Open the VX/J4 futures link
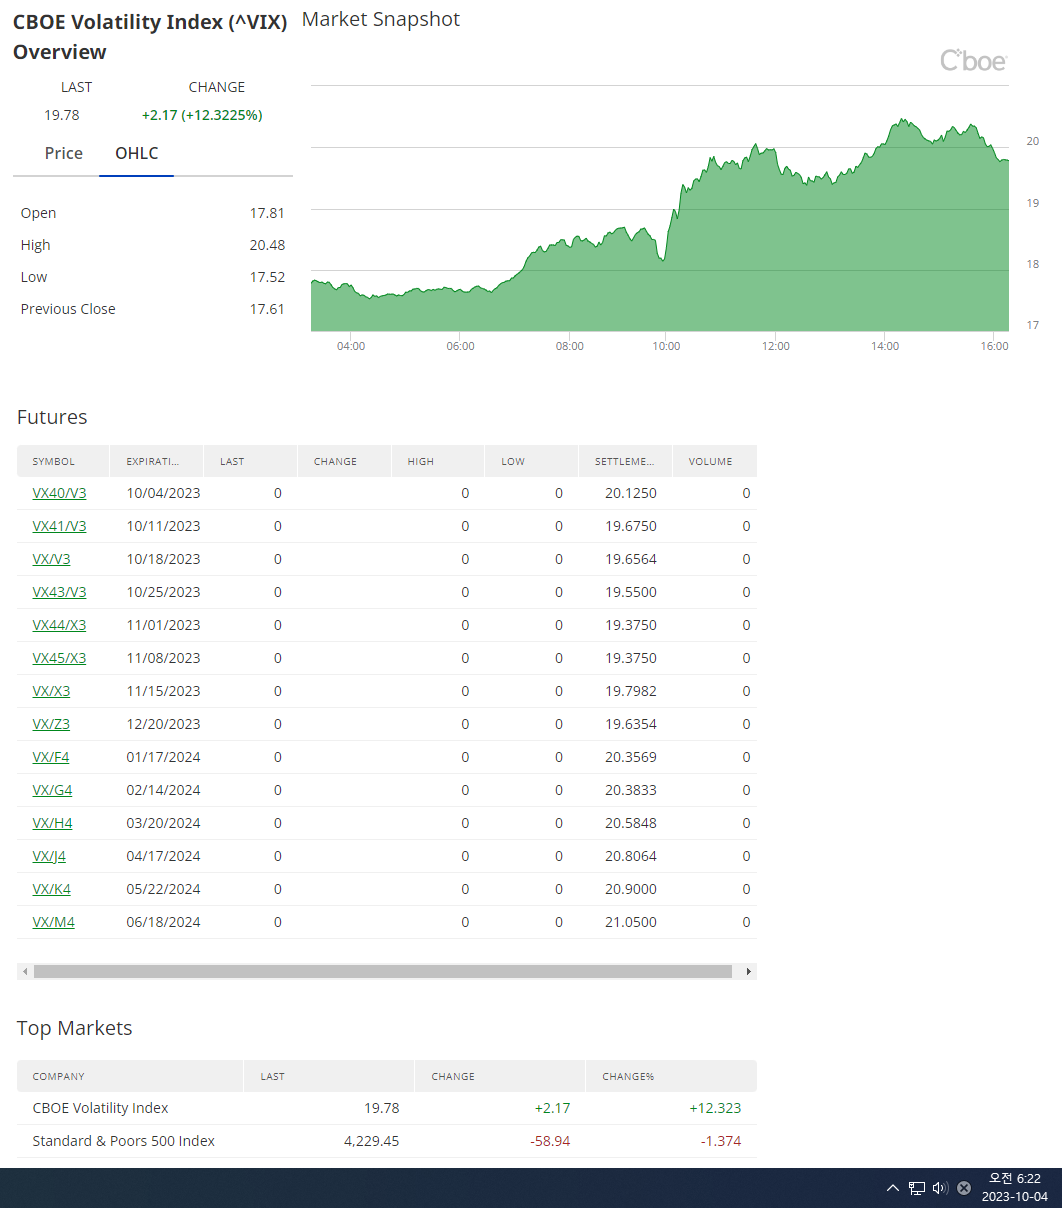 click(49, 856)
